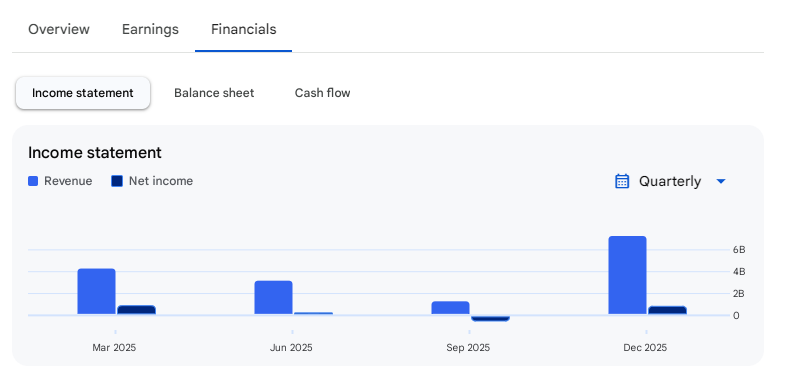Click the Revenue legend label
Image resolution: width=786 pixels, height=374 pixels.
(x=68, y=181)
